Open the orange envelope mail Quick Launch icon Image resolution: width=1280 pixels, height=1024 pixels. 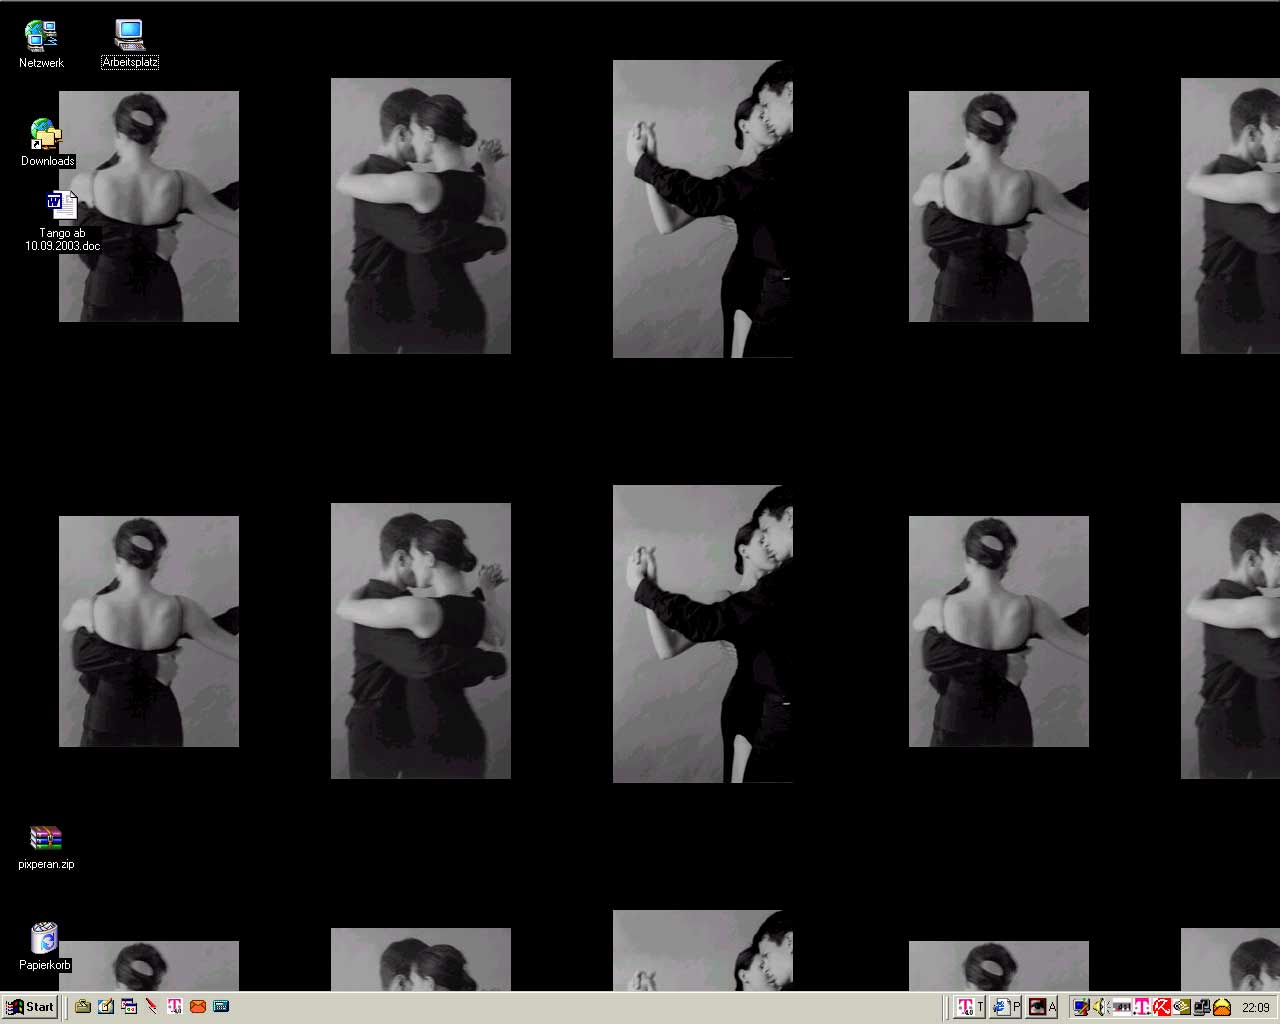pyautogui.click(x=198, y=1007)
